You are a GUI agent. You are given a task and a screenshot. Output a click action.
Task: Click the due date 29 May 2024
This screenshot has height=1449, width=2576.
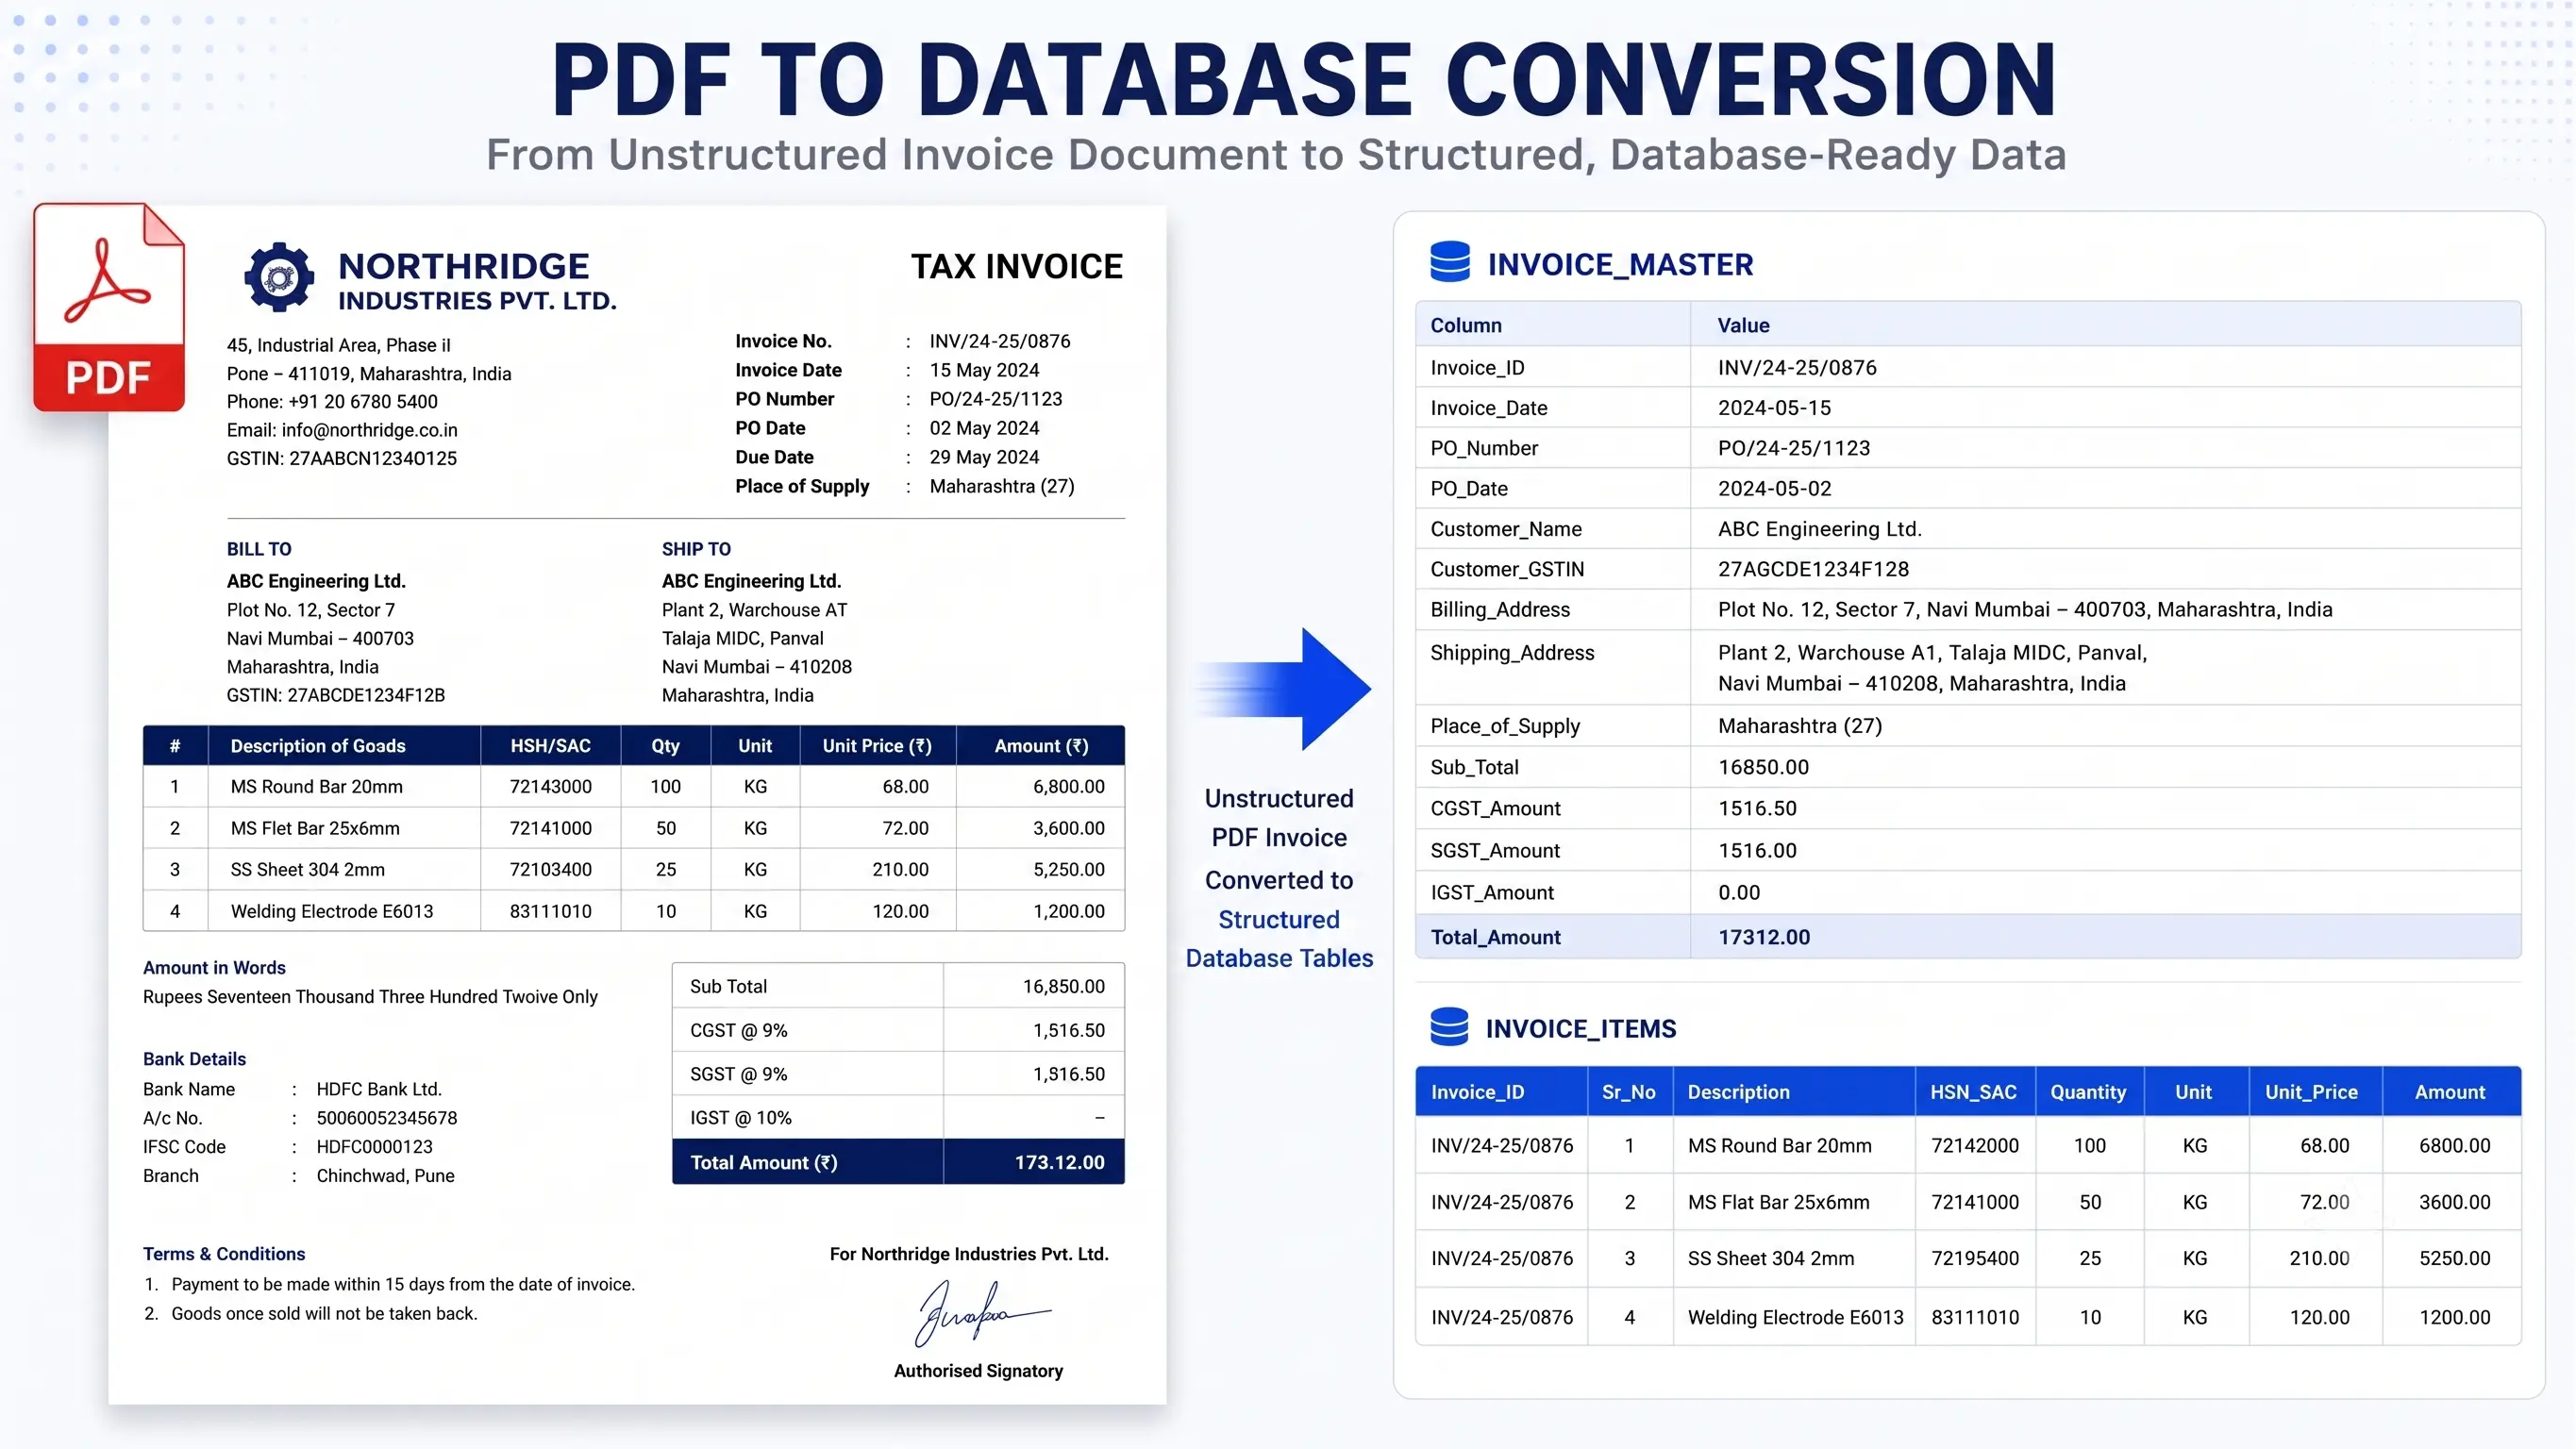[x=984, y=457]
